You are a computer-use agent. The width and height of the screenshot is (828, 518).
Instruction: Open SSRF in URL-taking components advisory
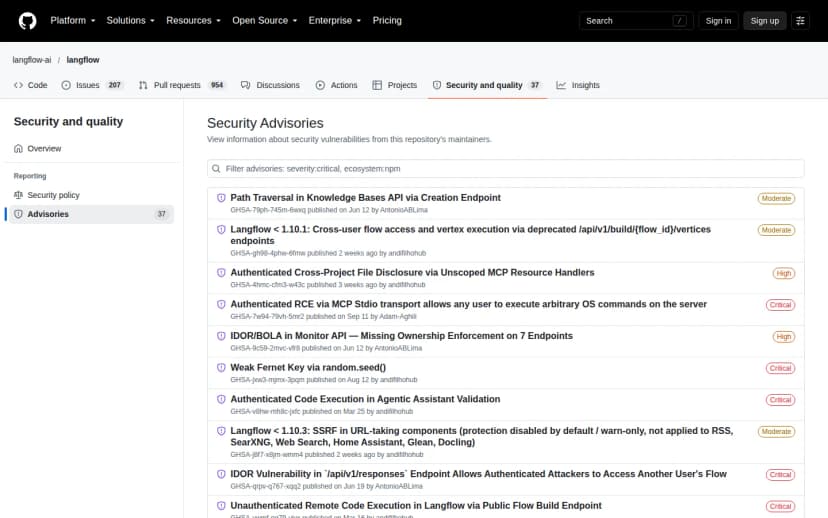click(482, 437)
